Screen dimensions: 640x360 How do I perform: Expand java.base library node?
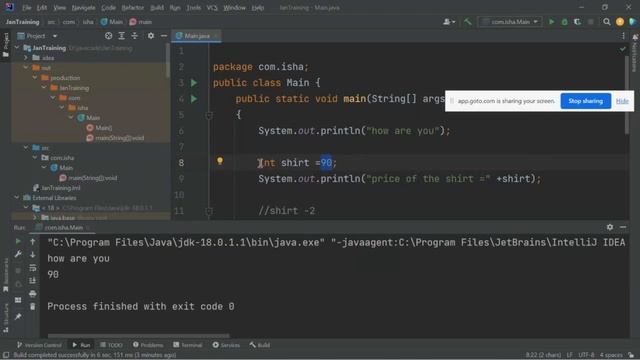click(x=35, y=218)
